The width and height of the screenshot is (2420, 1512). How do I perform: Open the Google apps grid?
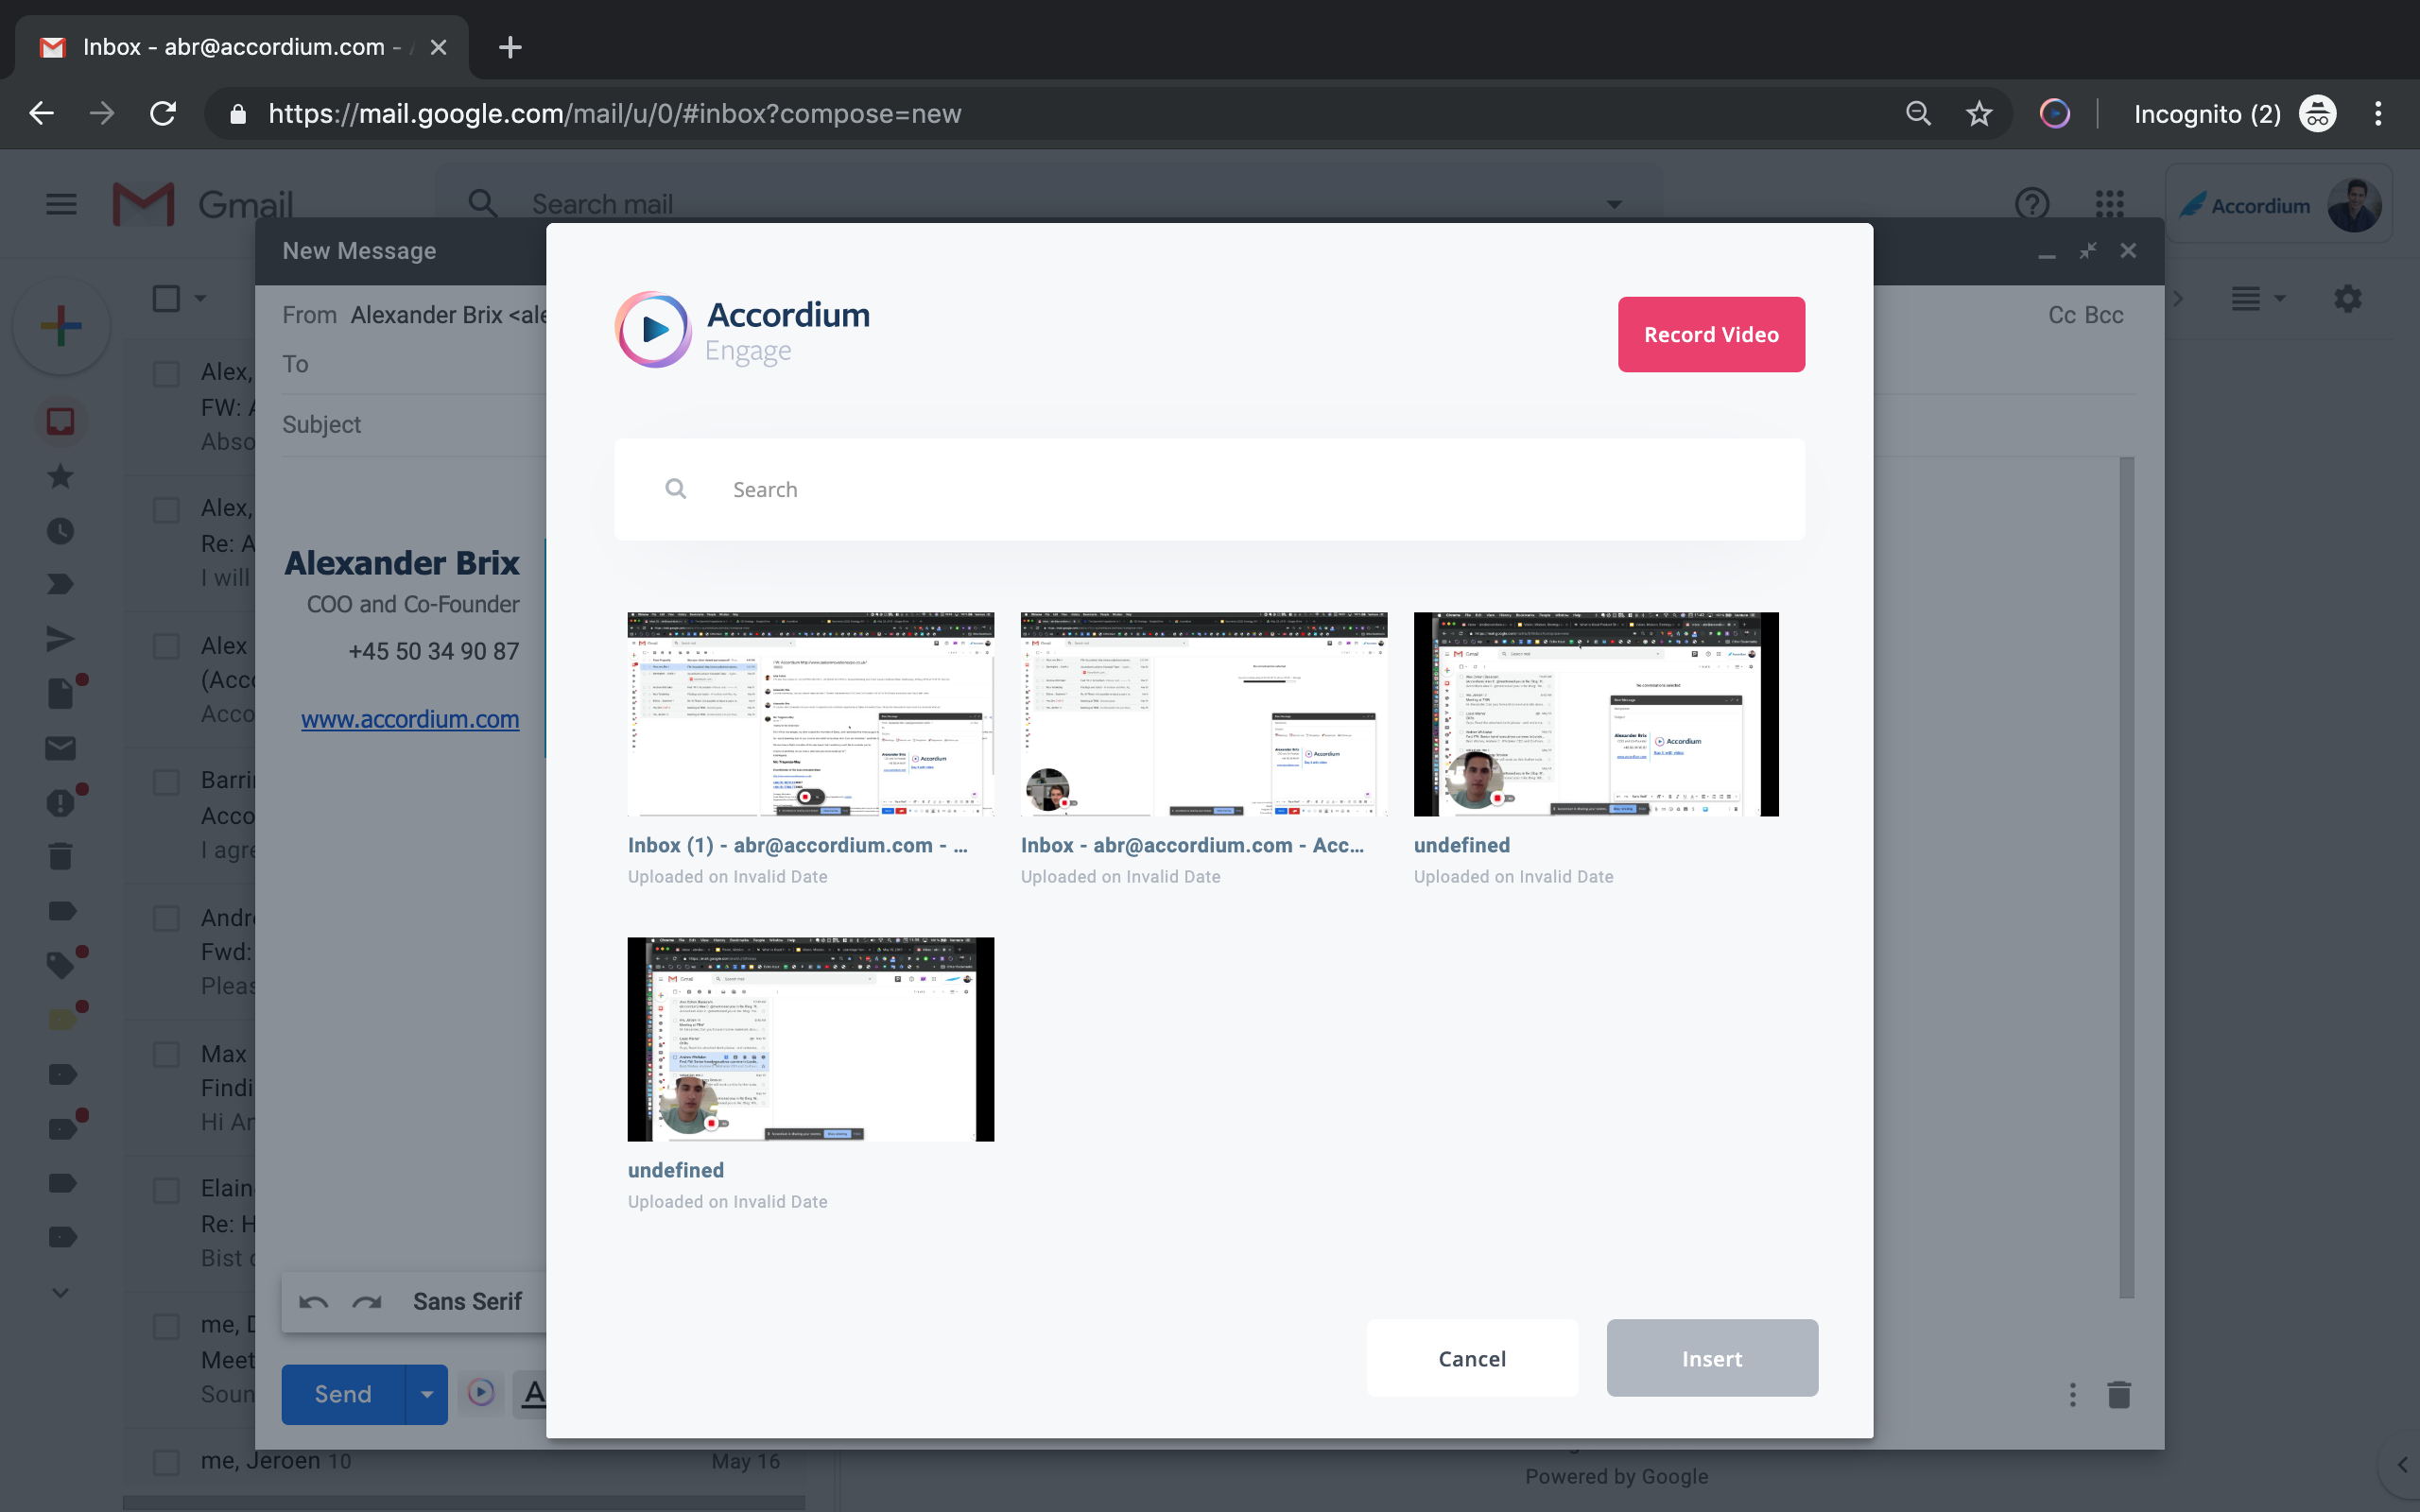click(2110, 204)
